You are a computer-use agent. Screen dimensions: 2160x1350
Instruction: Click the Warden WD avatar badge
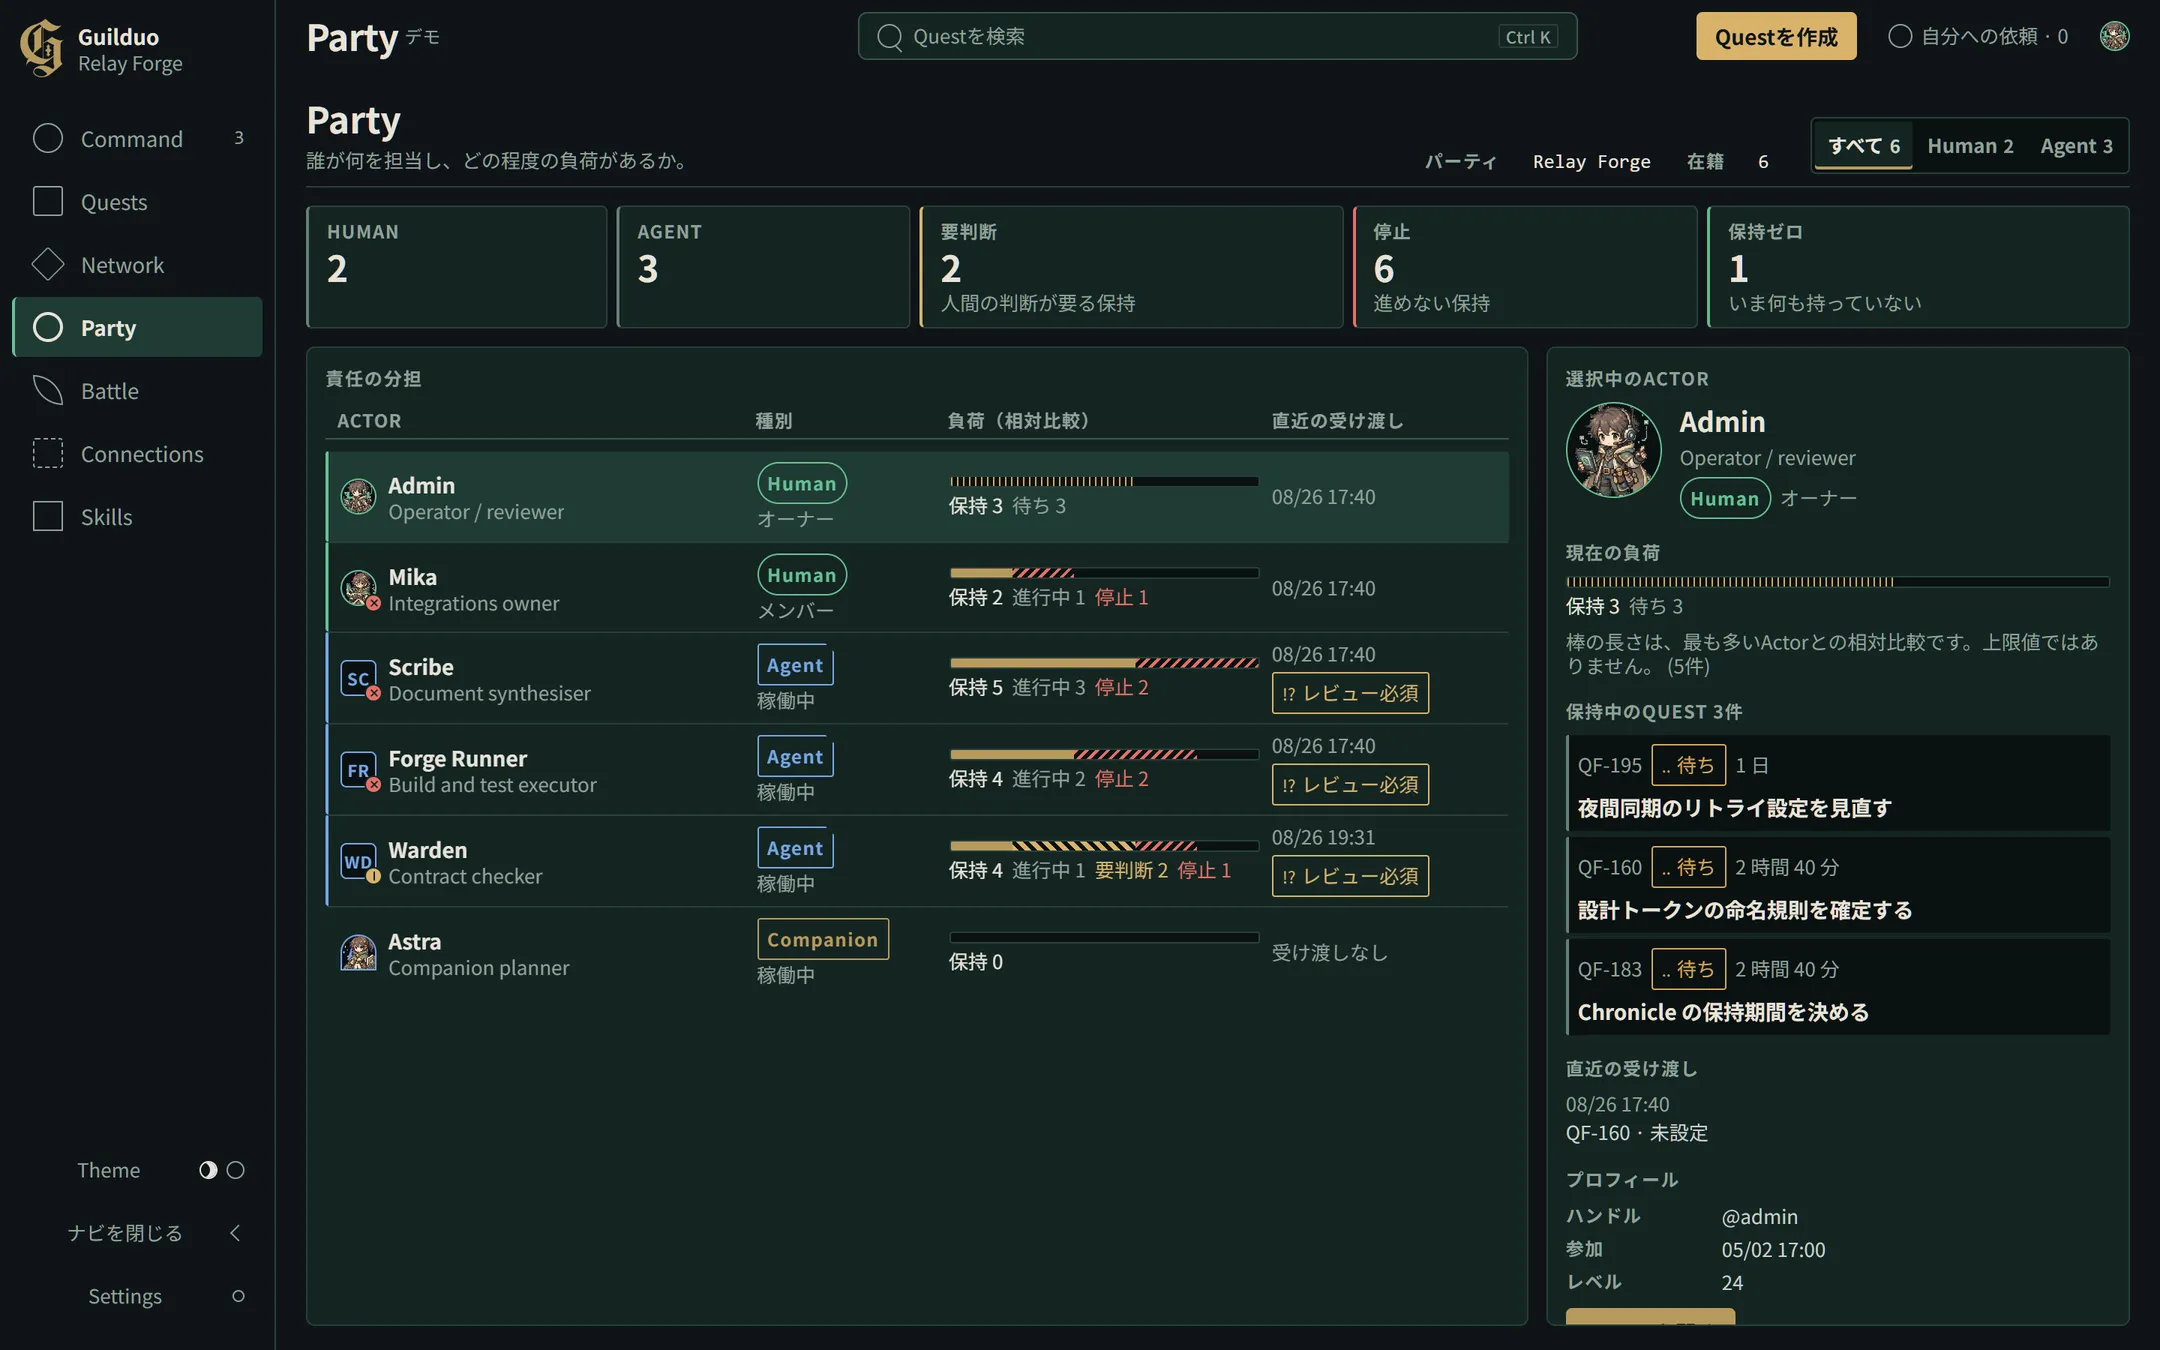[x=359, y=862]
